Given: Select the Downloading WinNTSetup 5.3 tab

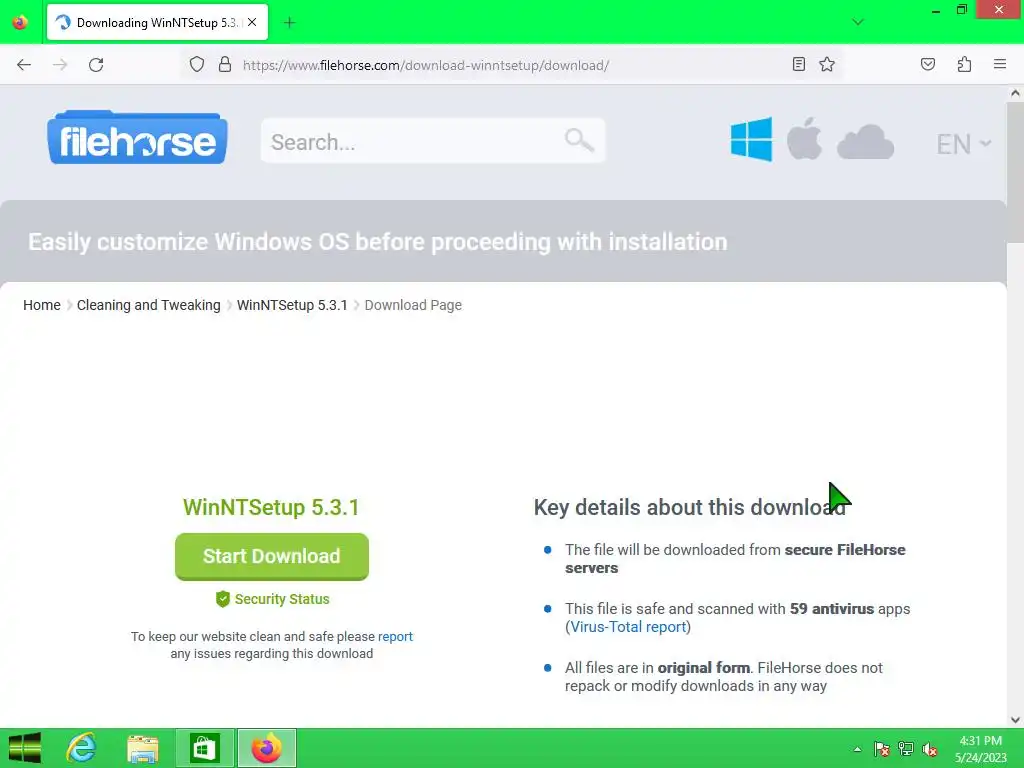Looking at the screenshot, I should pyautogui.click(x=157, y=22).
